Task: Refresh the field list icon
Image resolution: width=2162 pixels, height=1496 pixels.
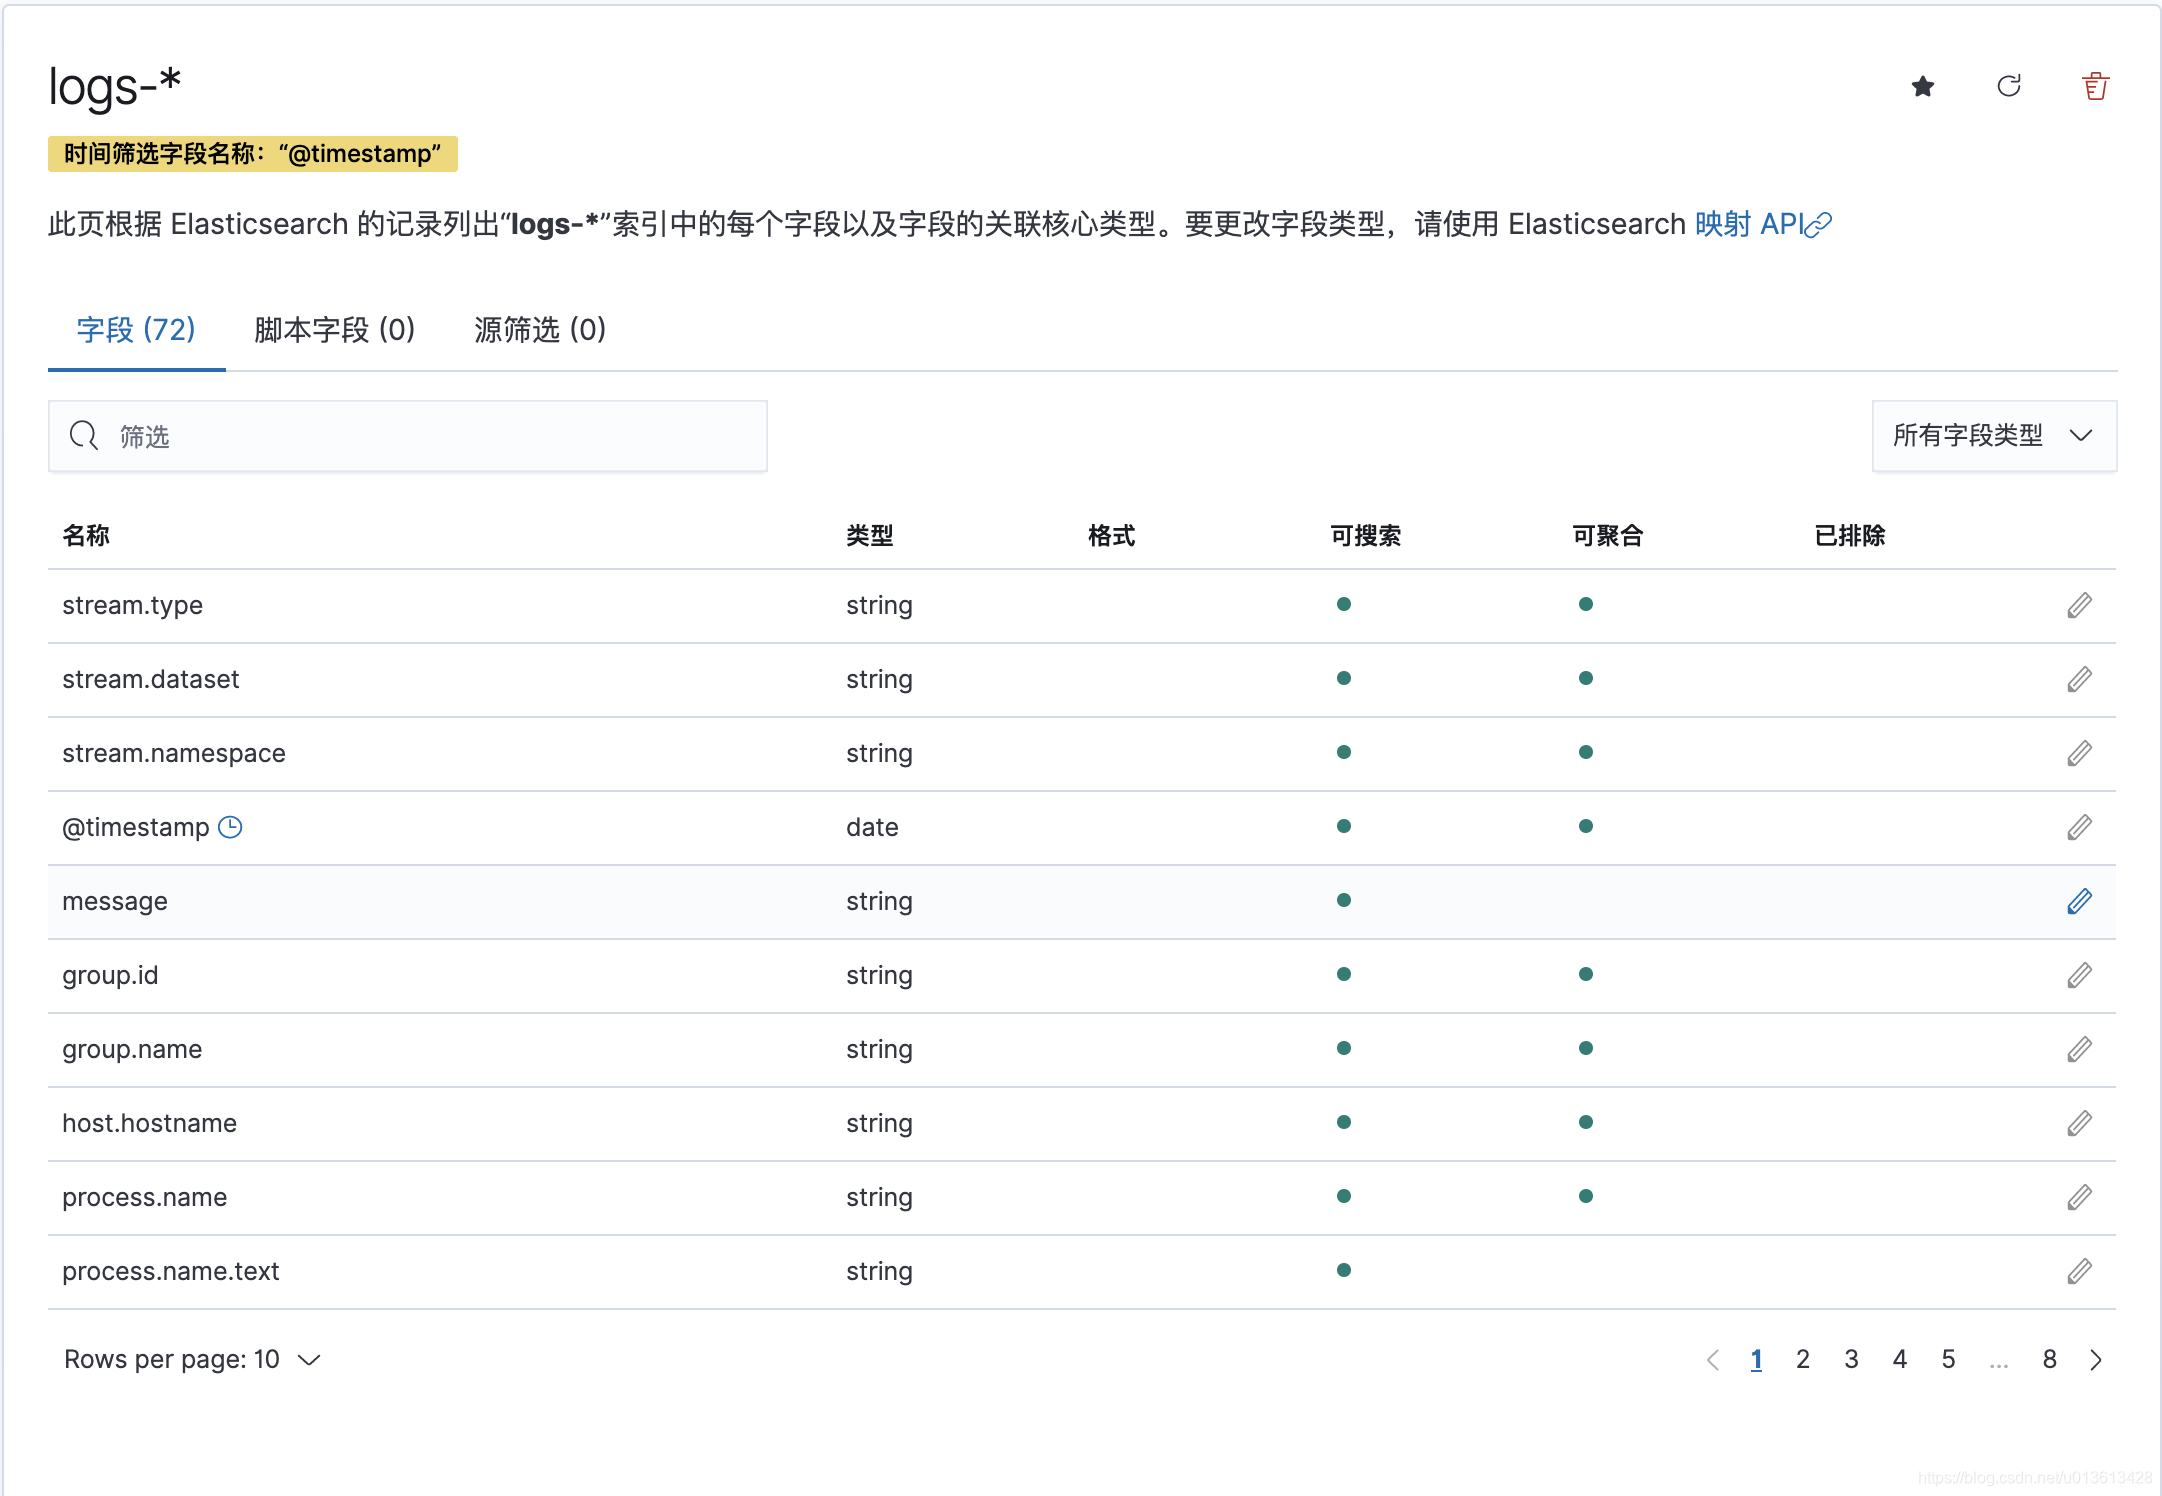Action: [2009, 87]
